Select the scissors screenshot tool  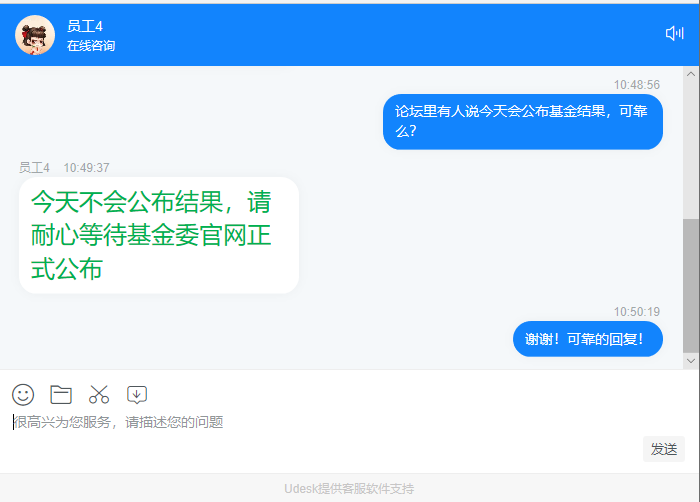point(99,395)
